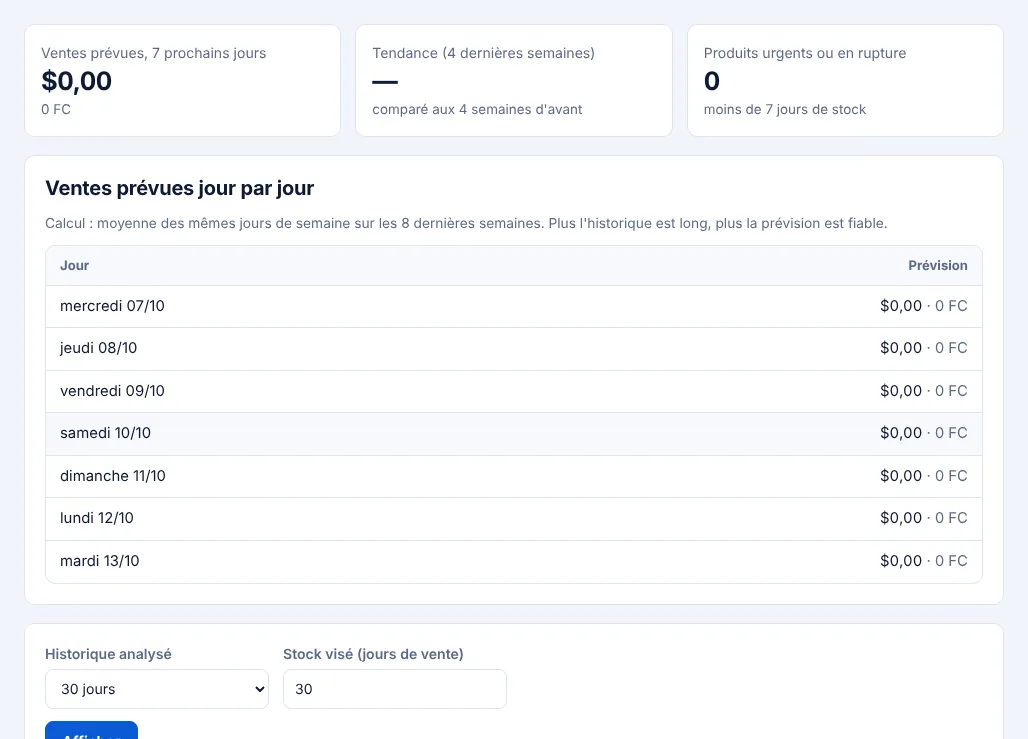Click the Historique analysé label
Screen dimensions: 1028x739
tap(108, 654)
